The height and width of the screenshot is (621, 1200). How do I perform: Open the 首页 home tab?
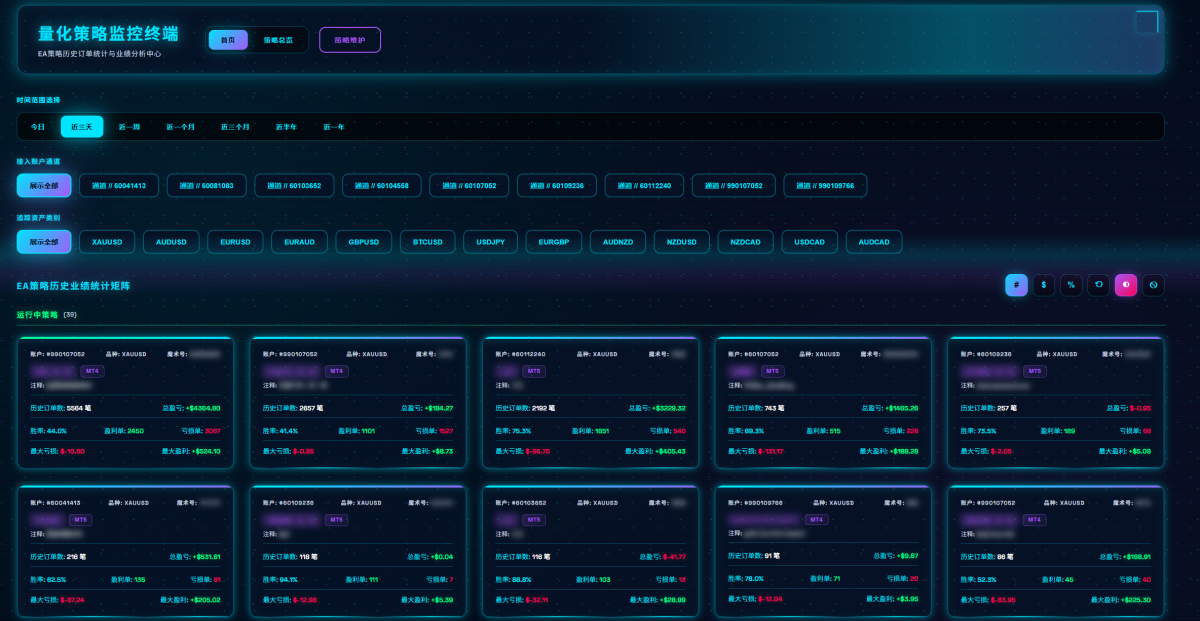pos(228,40)
